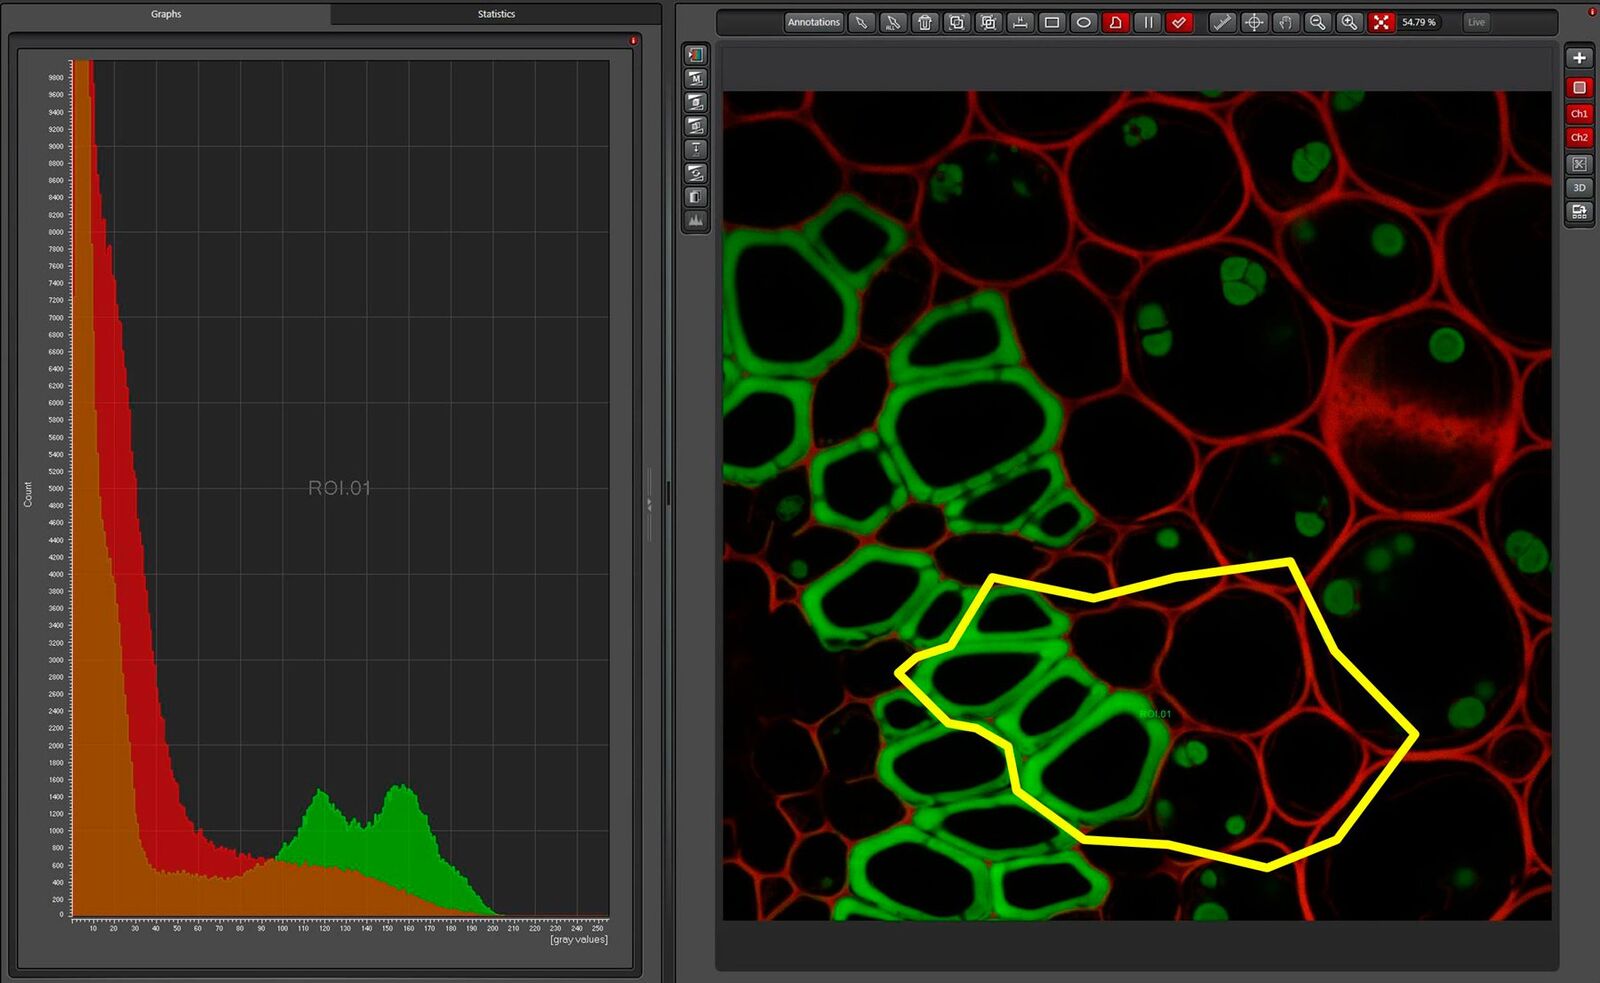Viewport: 1600px width, 983px height.
Task: Click the scissors crop icon
Action: [1579, 164]
